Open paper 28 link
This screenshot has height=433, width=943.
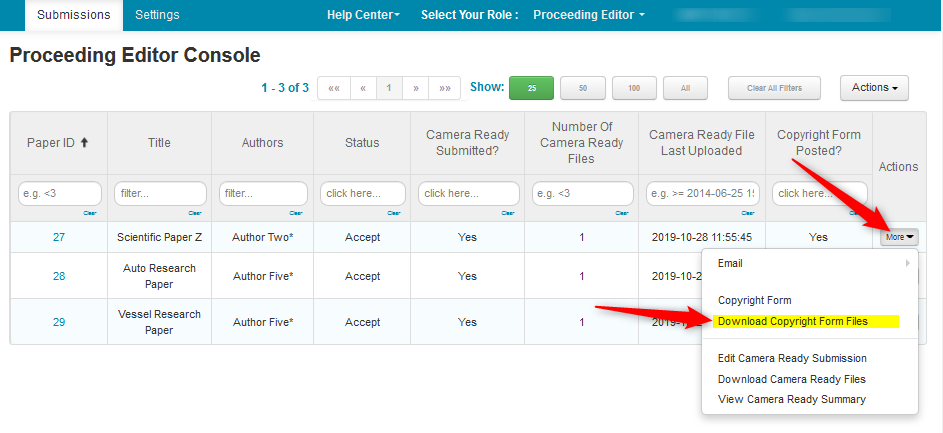pyautogui.click(x=59, y=276)
